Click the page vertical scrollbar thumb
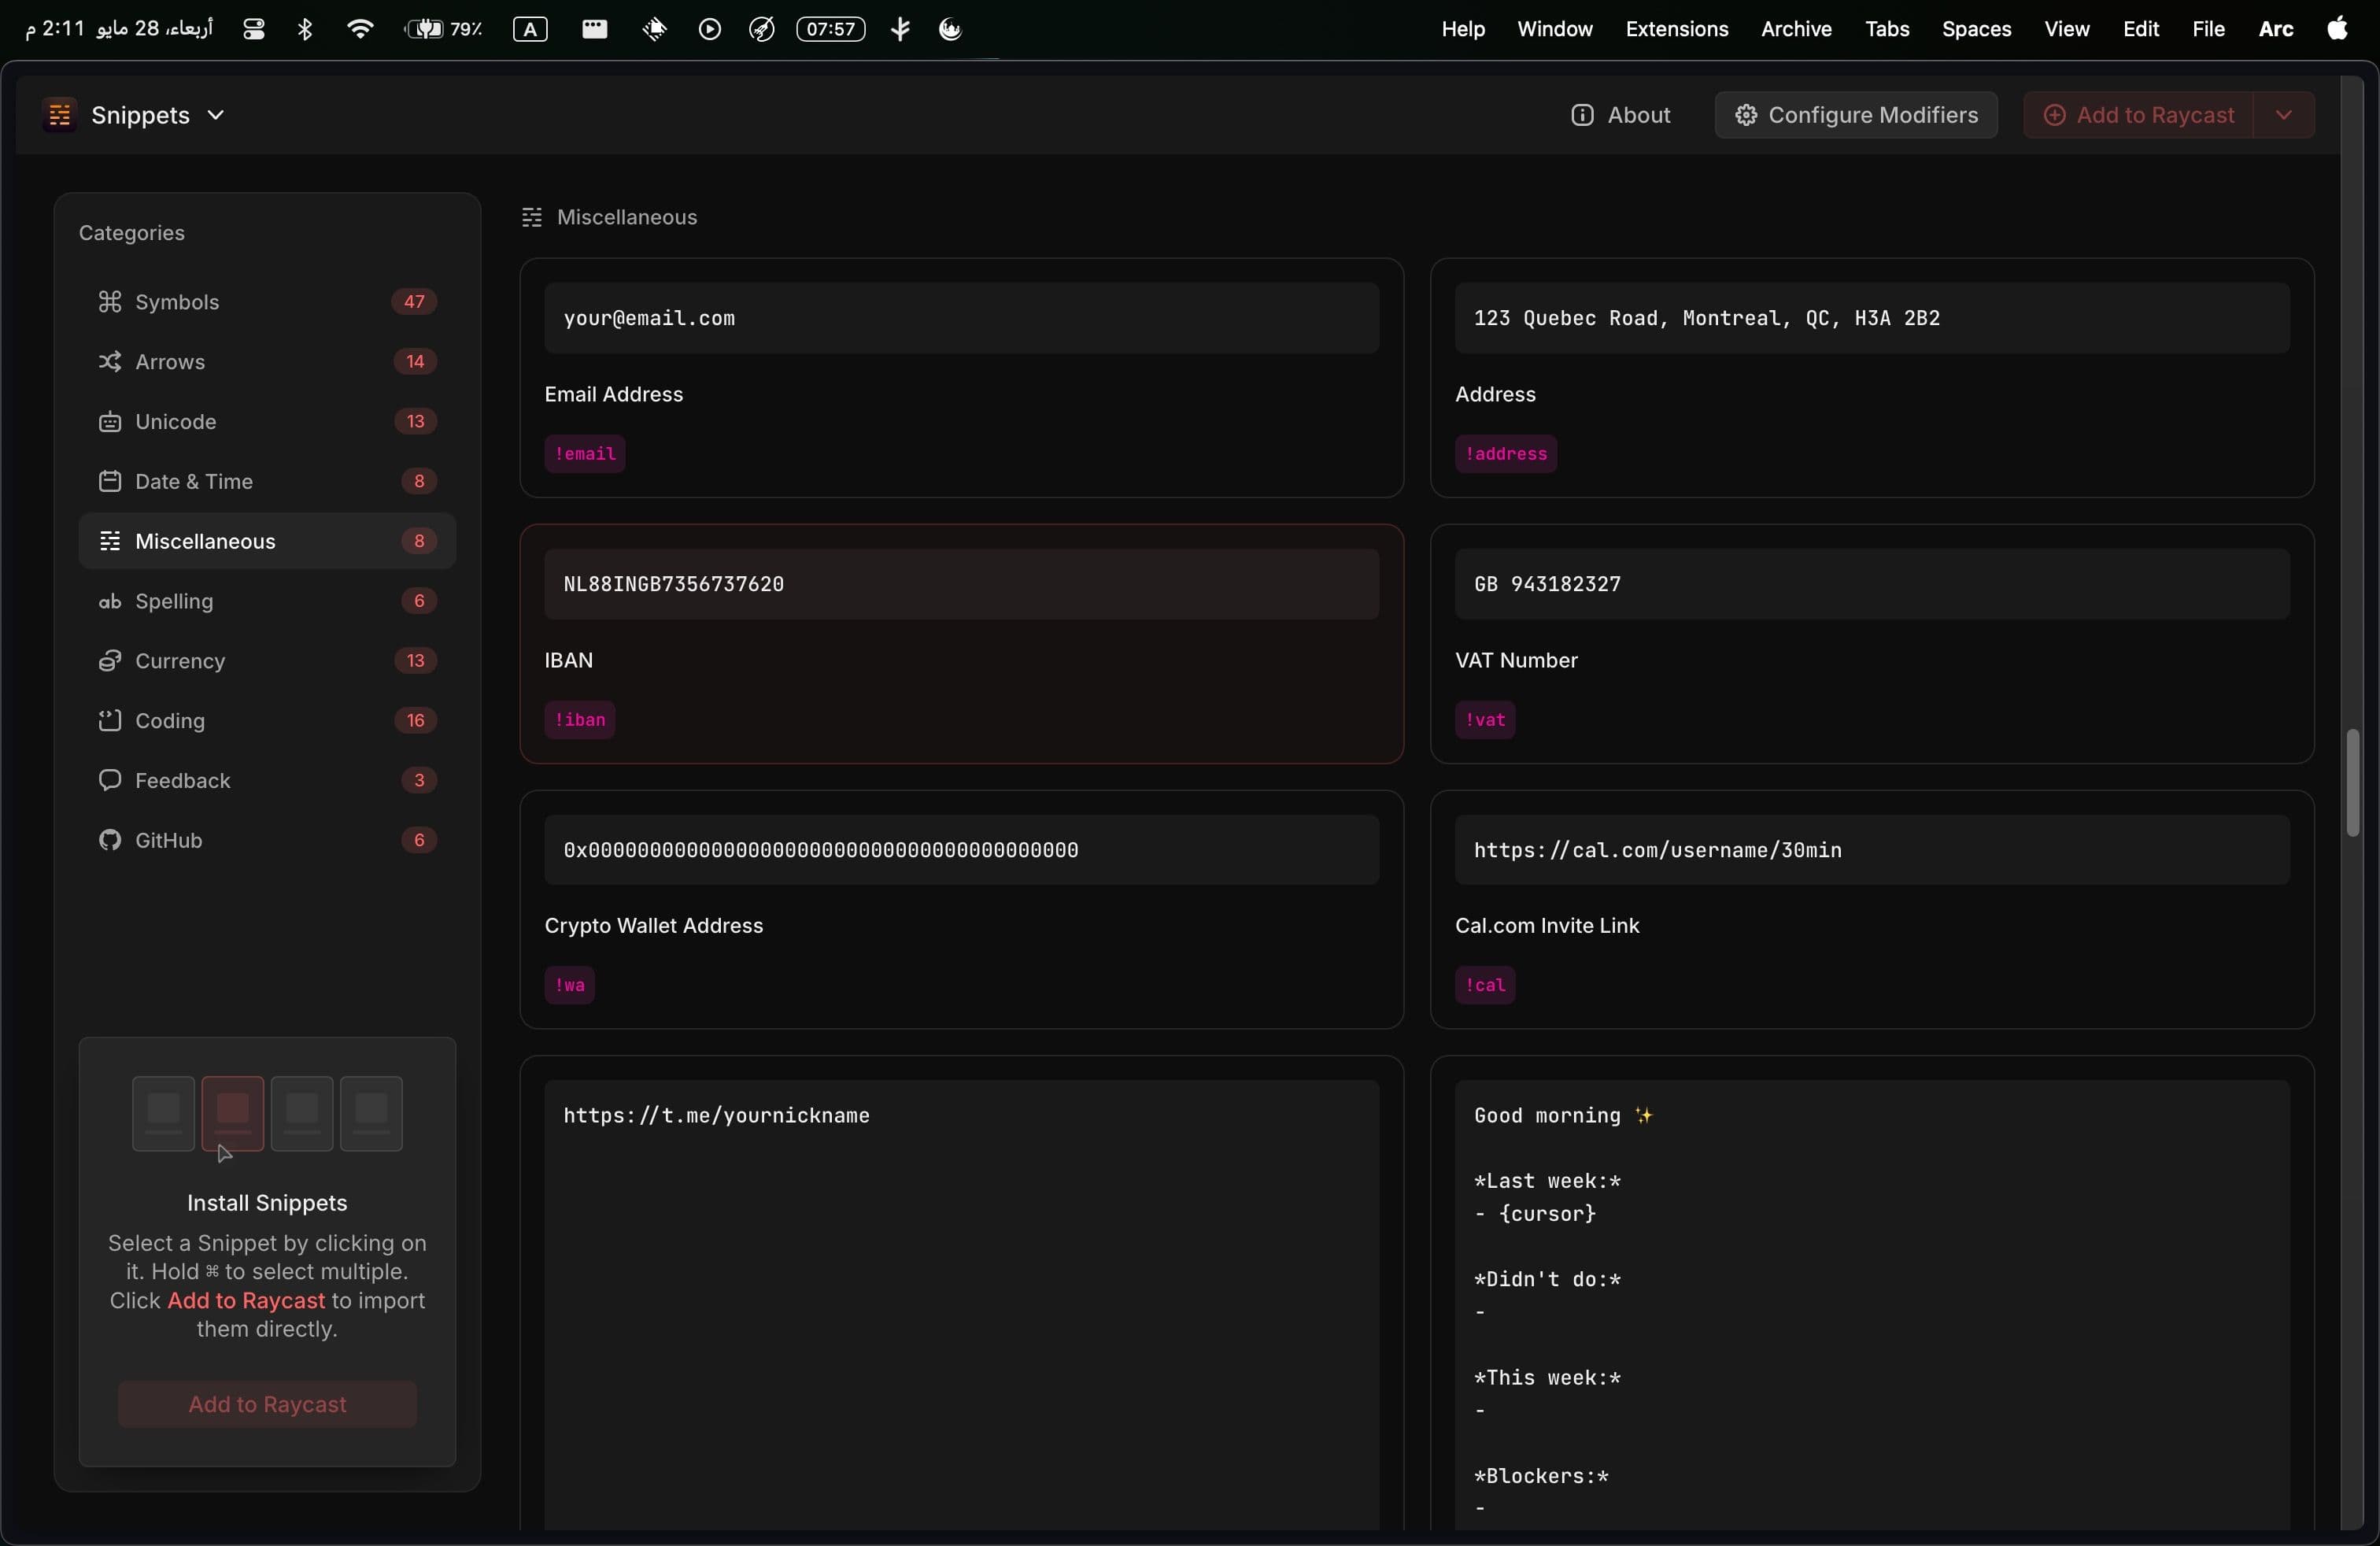The width and height of the screenshot is (2380, 1546). point(2352,782)
